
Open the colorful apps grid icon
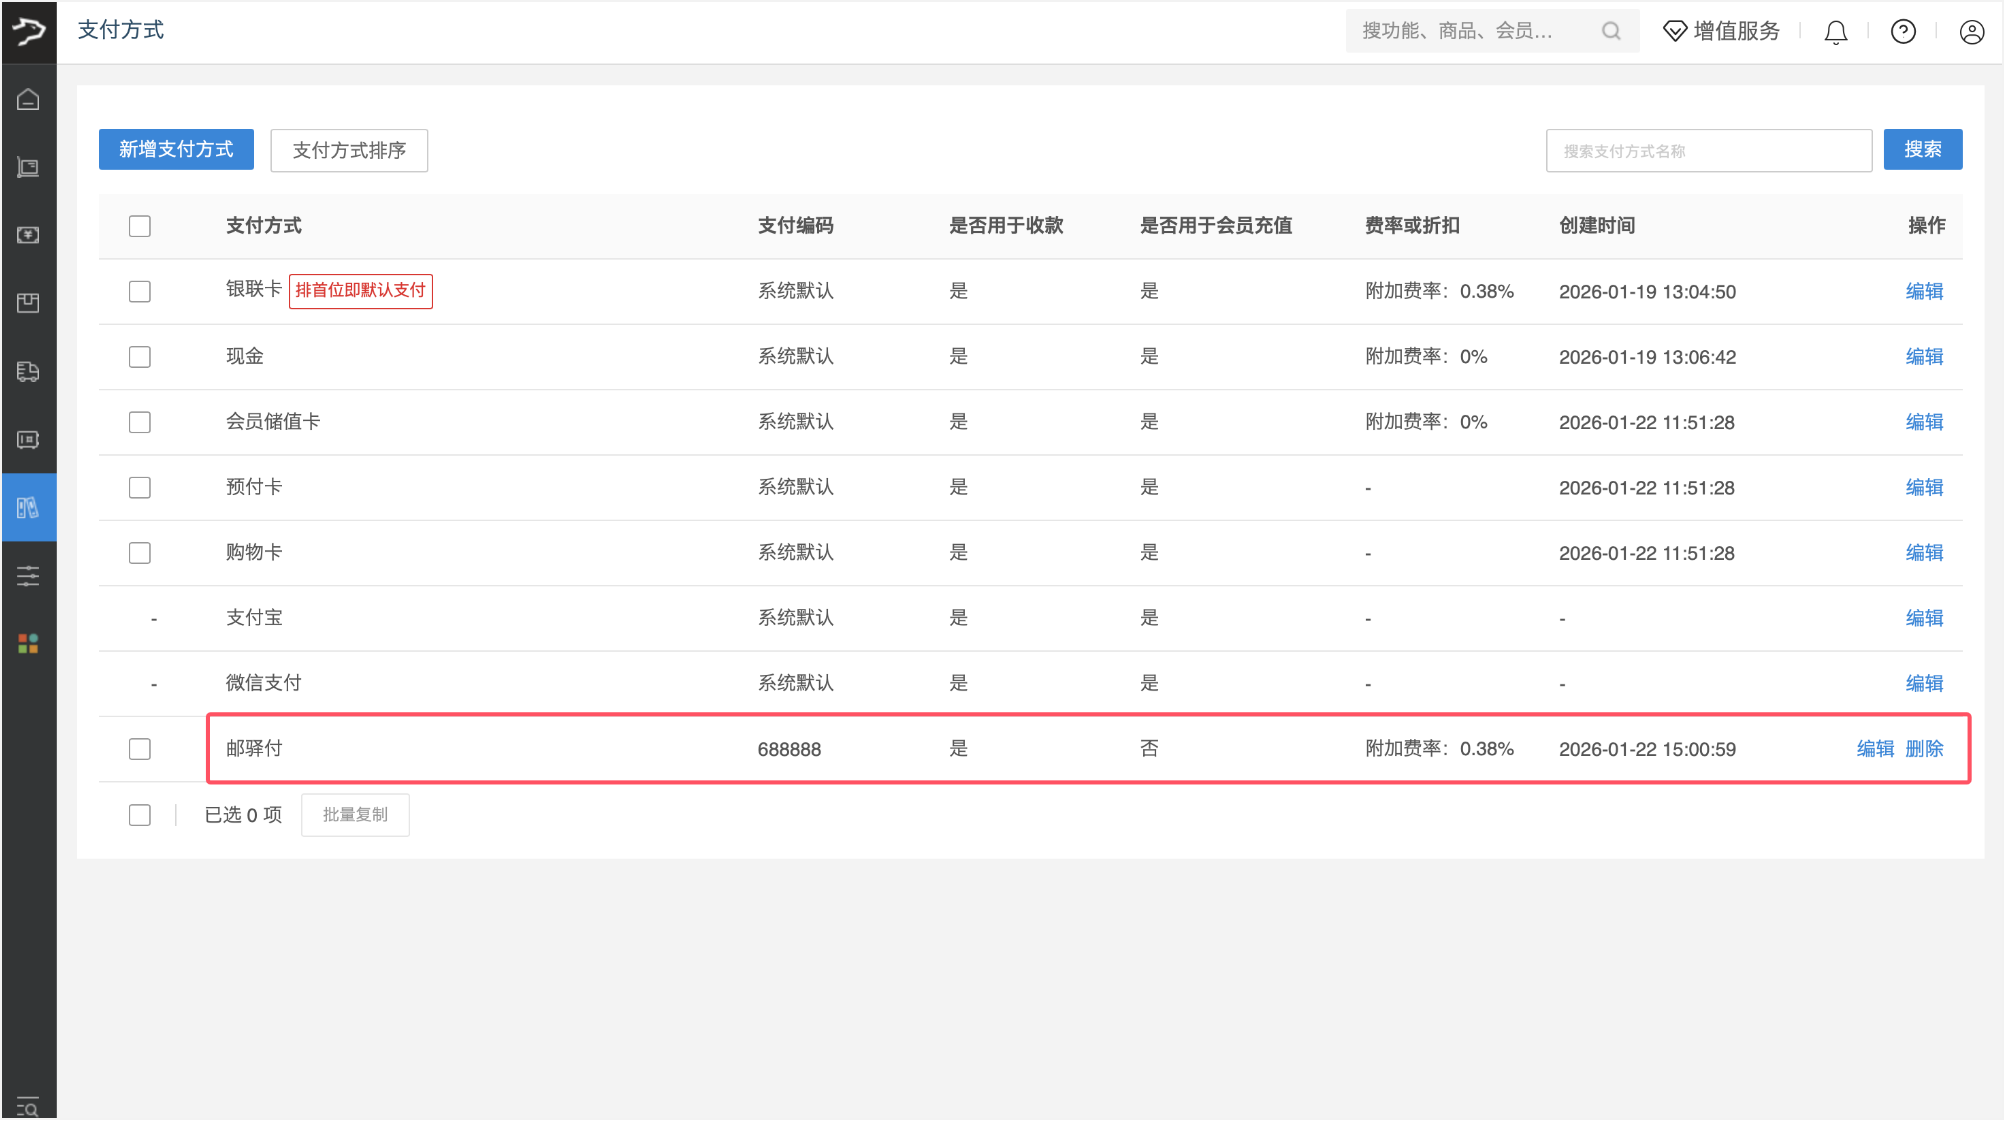28,644
